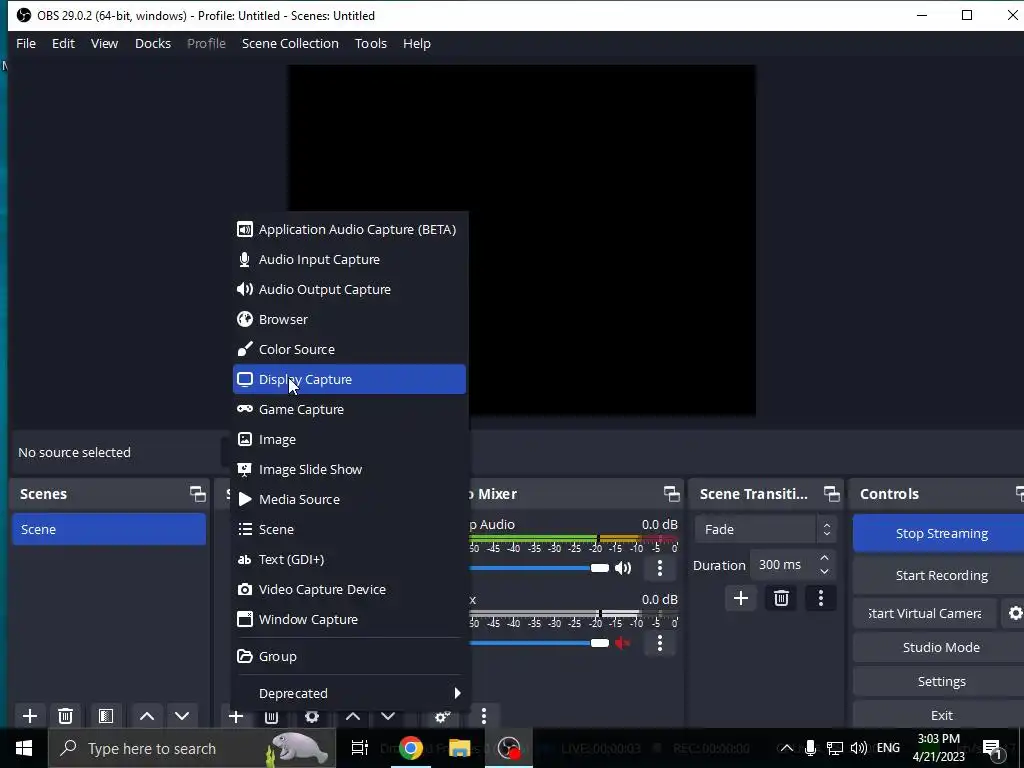Viewport: 1024px width, 768px height.
Task: Add a new scene with plus icon
Action: [29, 716]
